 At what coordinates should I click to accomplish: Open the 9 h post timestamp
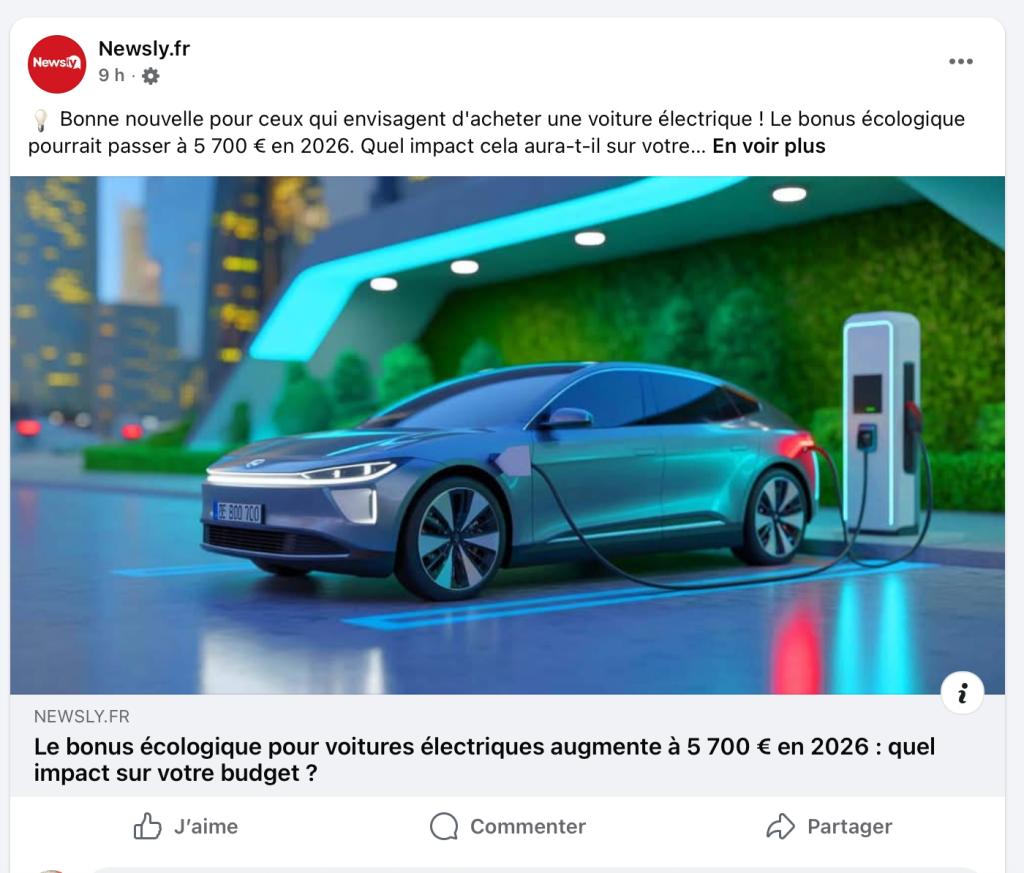point(111,76)
